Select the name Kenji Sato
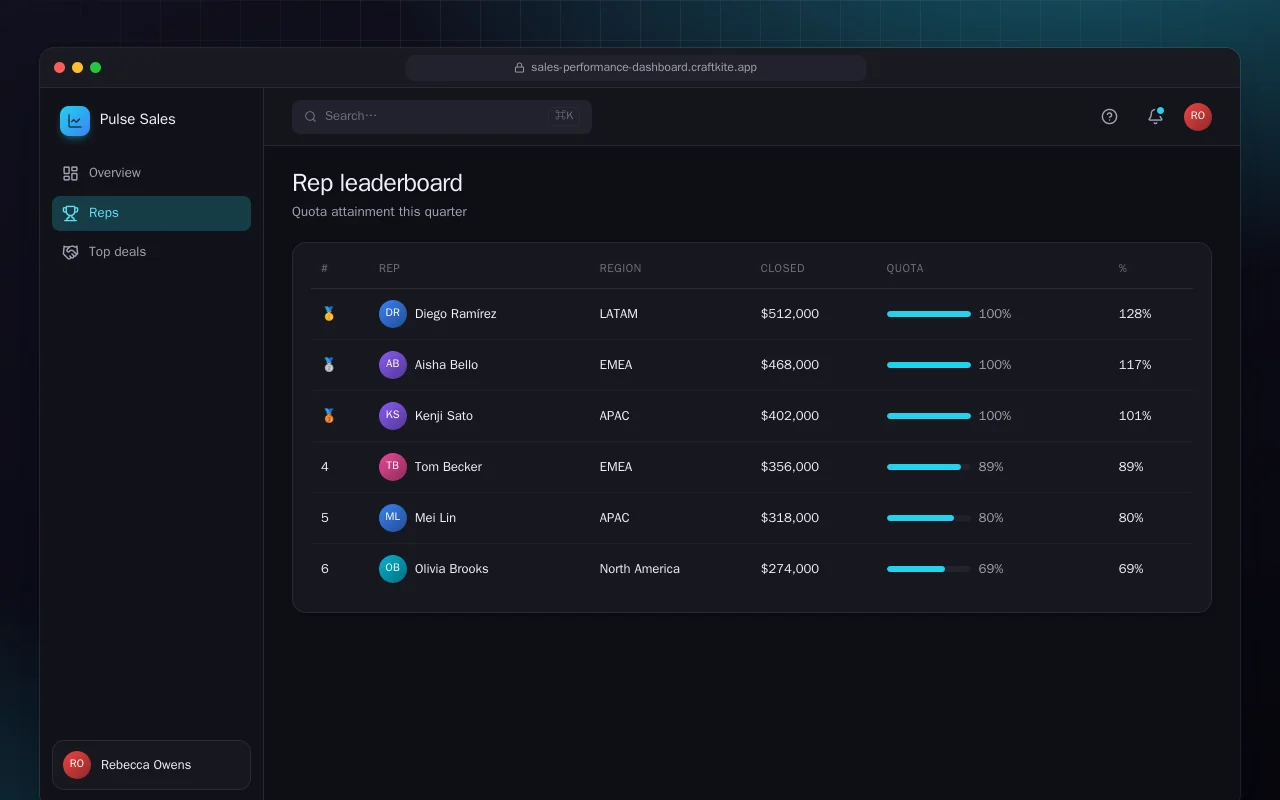Viewport: 1280px width, 800px height. [444, 416]
